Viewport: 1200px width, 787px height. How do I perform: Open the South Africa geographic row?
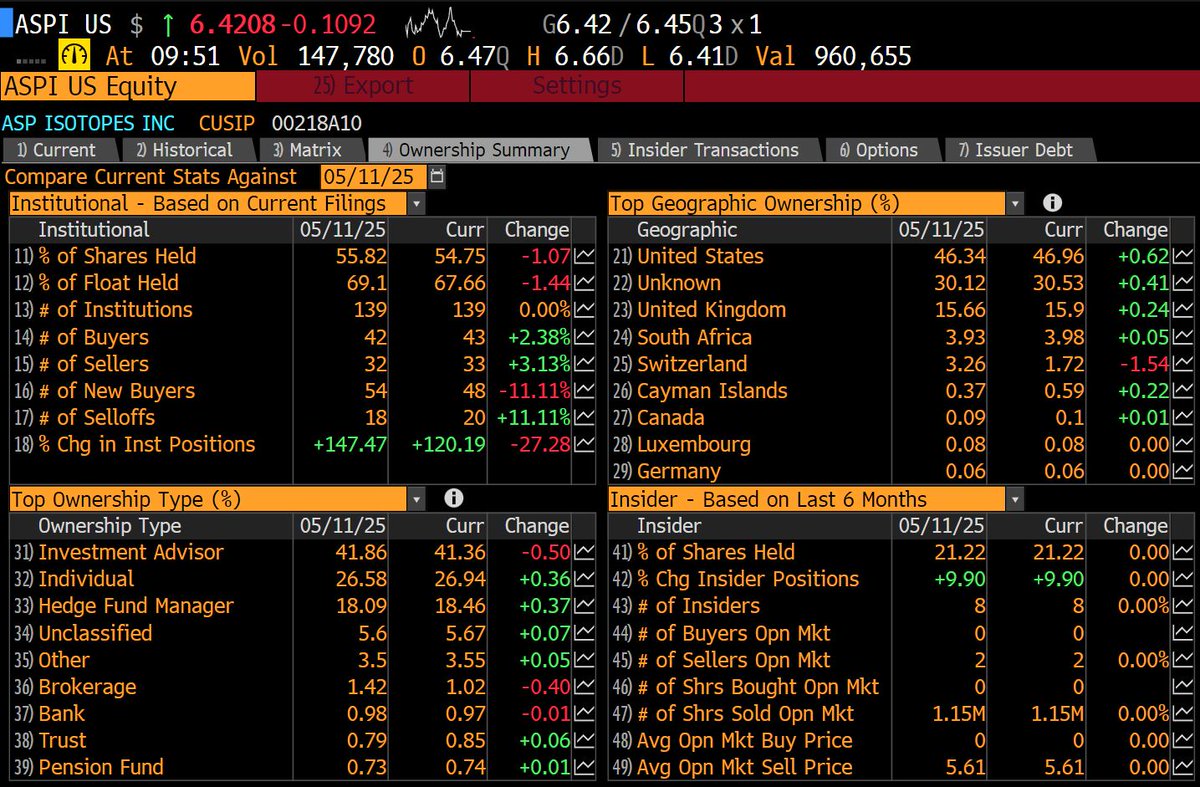pos(902,337)
